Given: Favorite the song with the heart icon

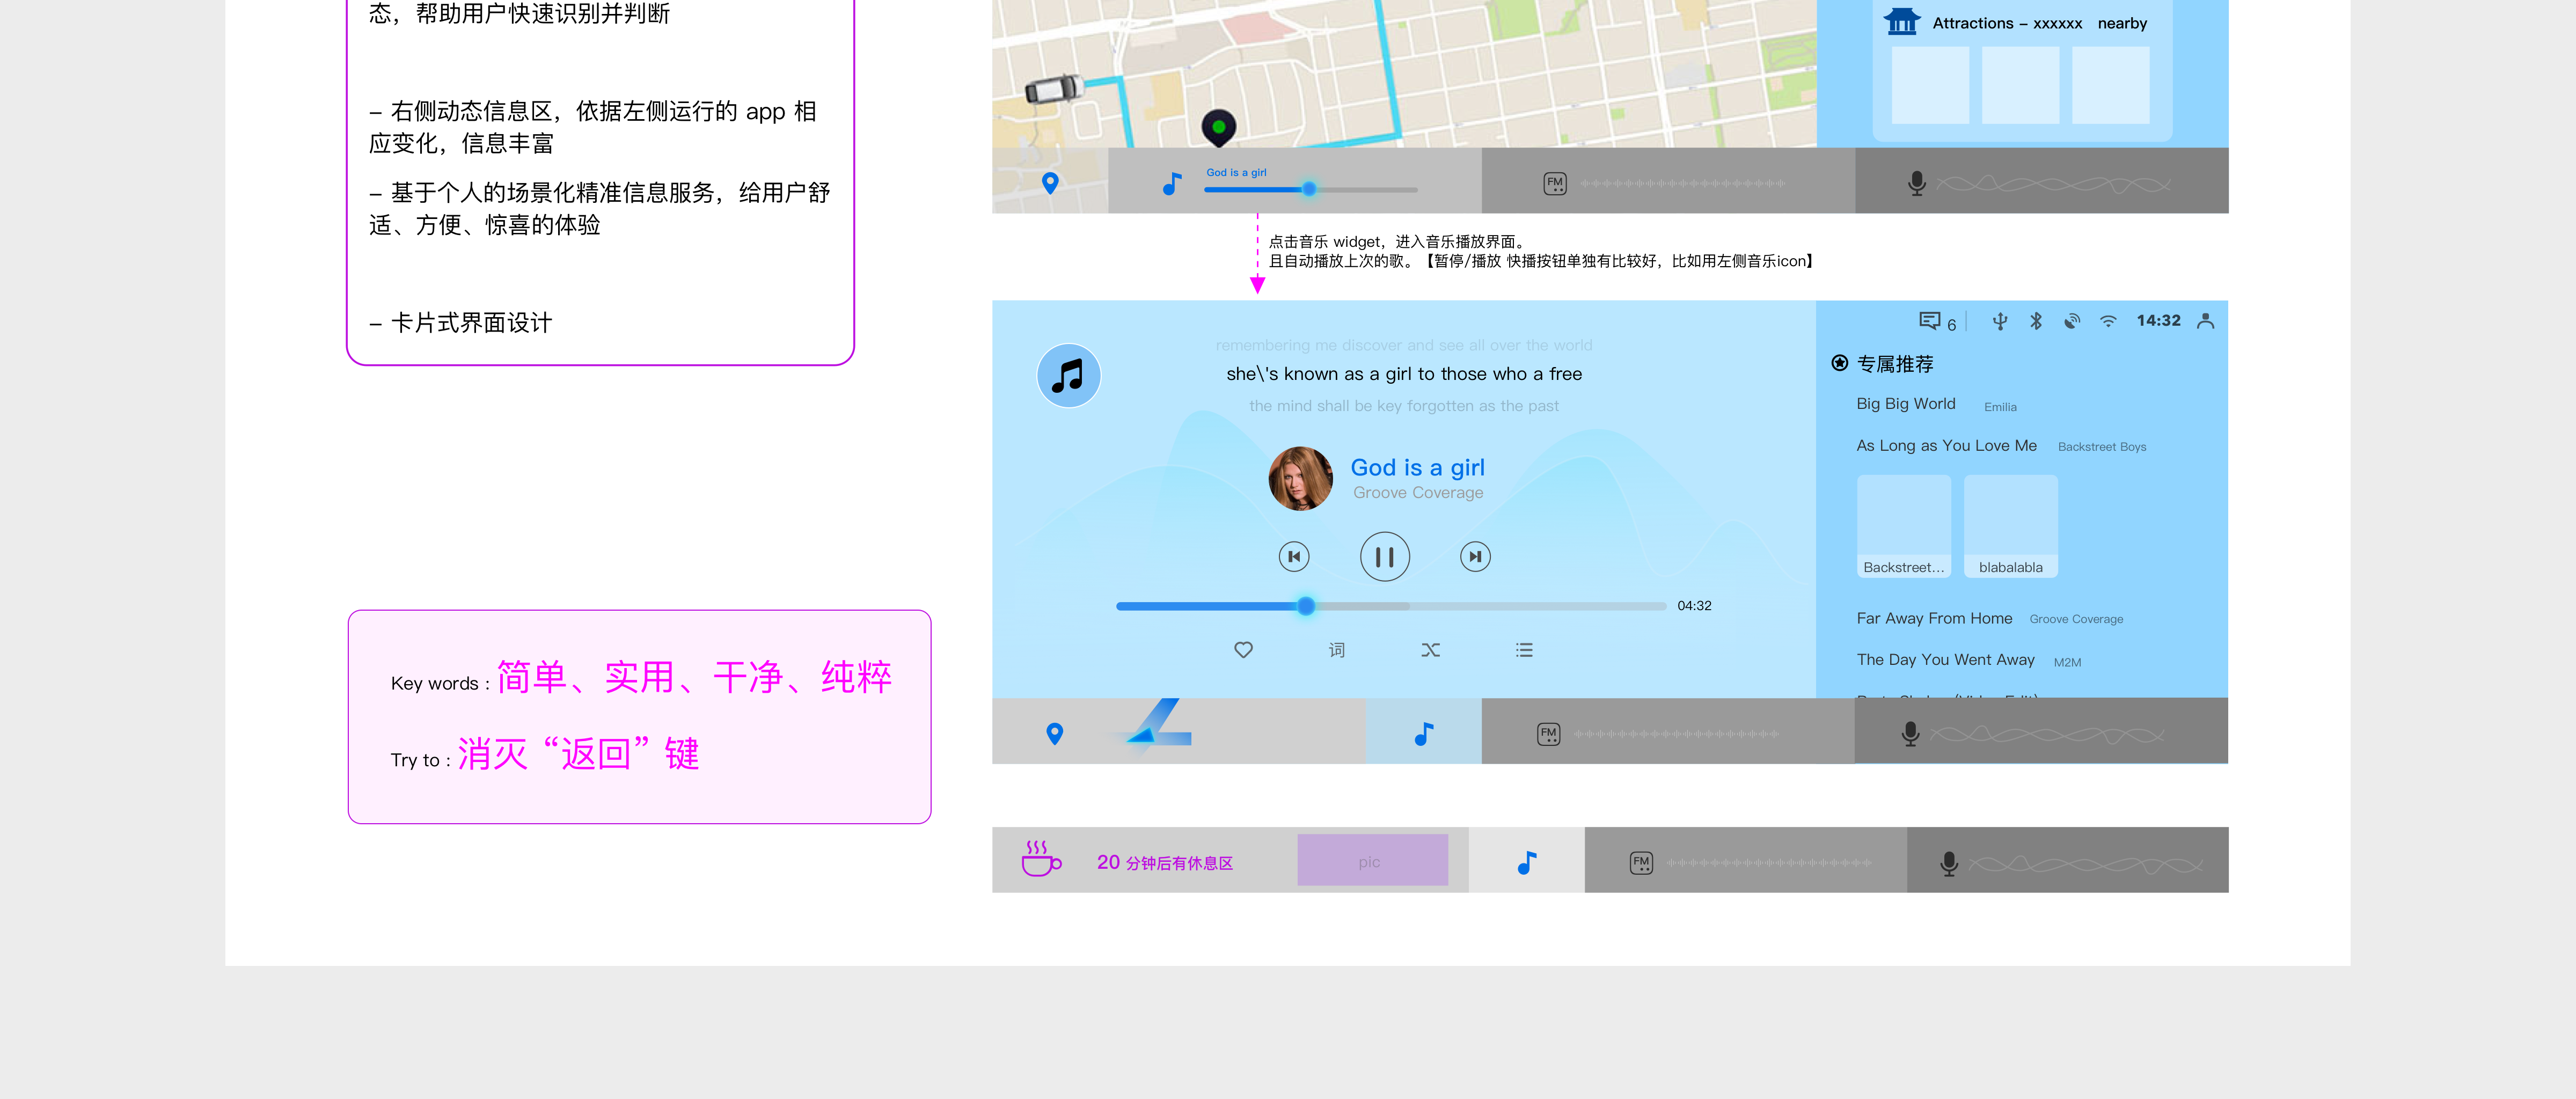Looking at the screenshot, I should [x=1243, y=650].
